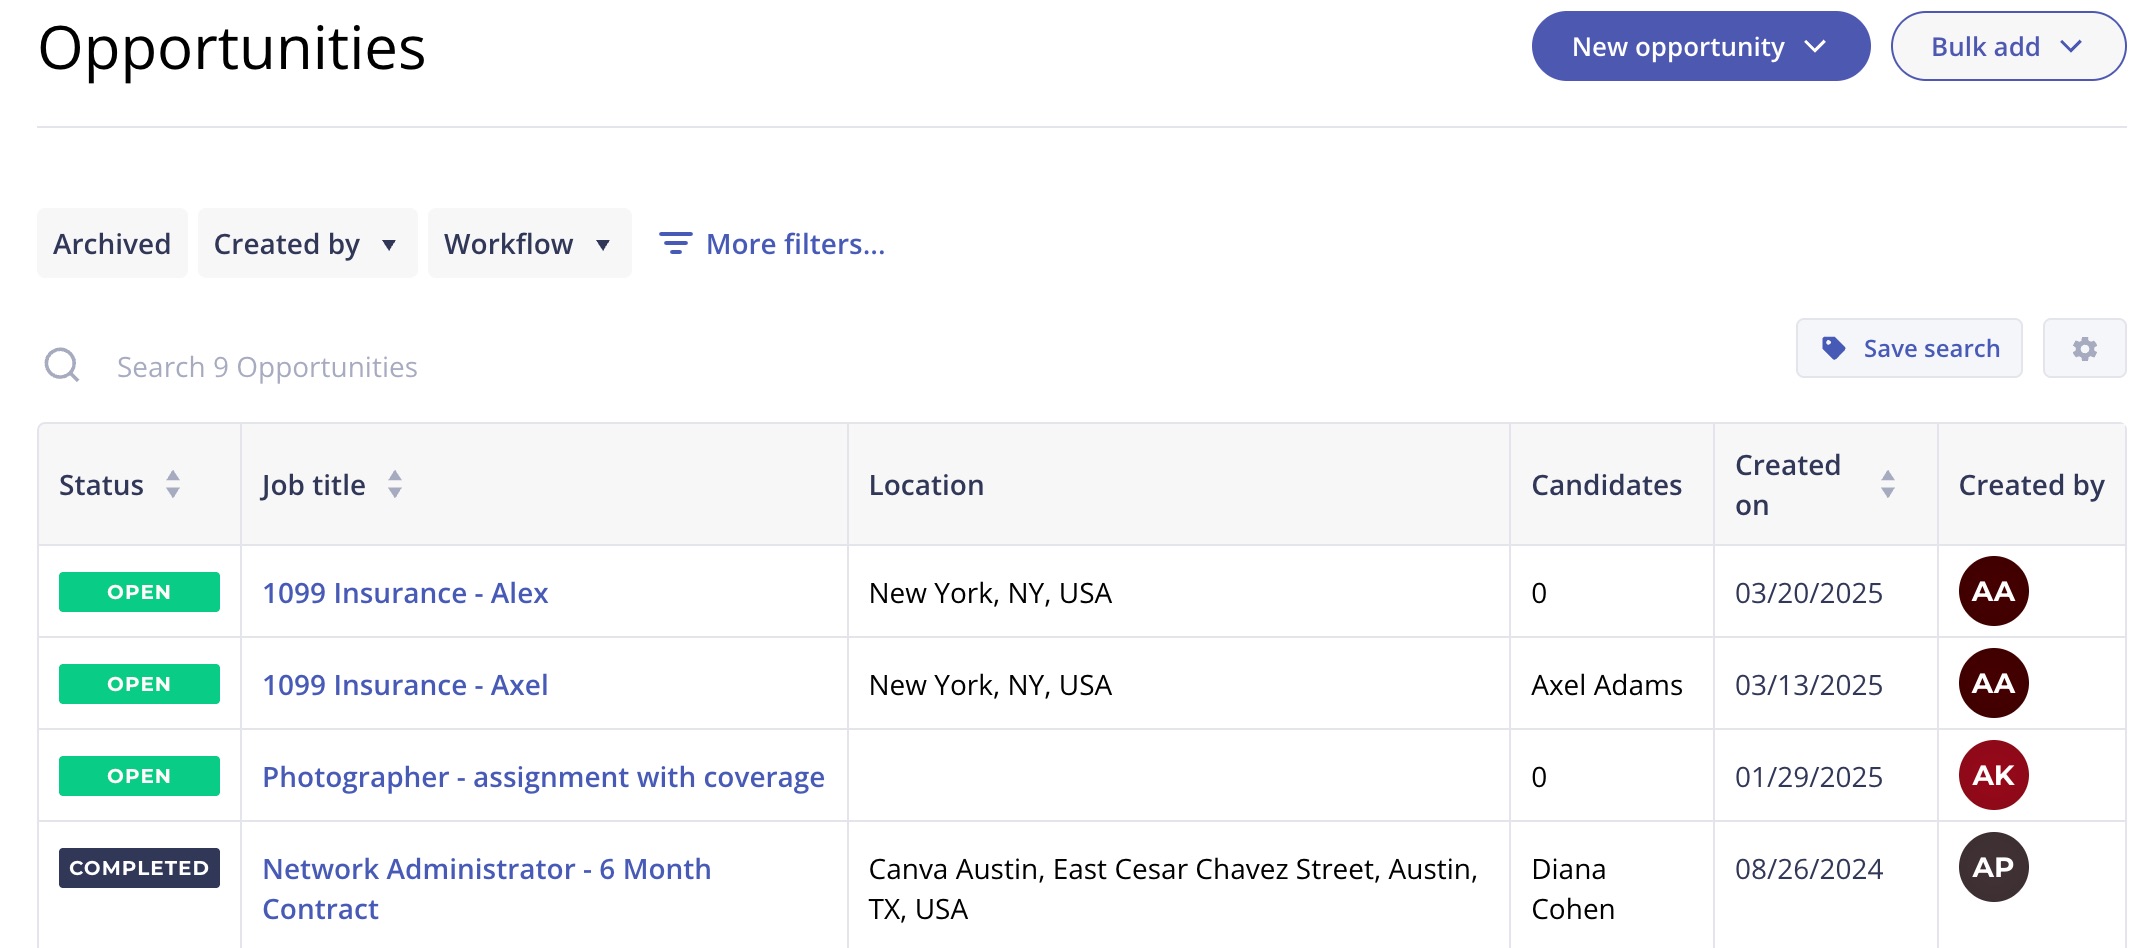
Task: Expand the Bulk add menu
Action: coord(2007,47)
